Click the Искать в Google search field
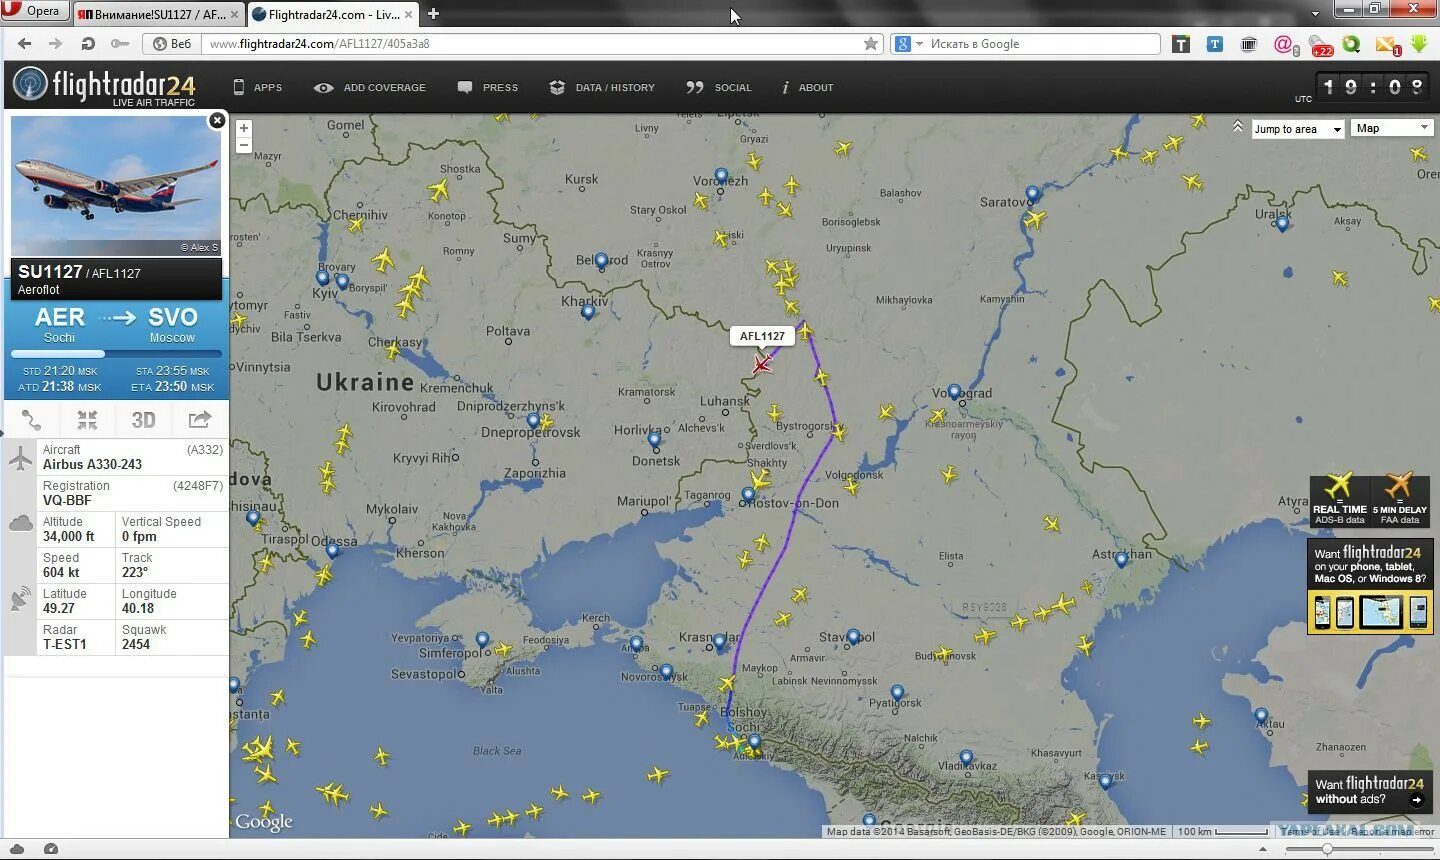This screenshot has width=1440, height=860. [x=1040, y=44]
